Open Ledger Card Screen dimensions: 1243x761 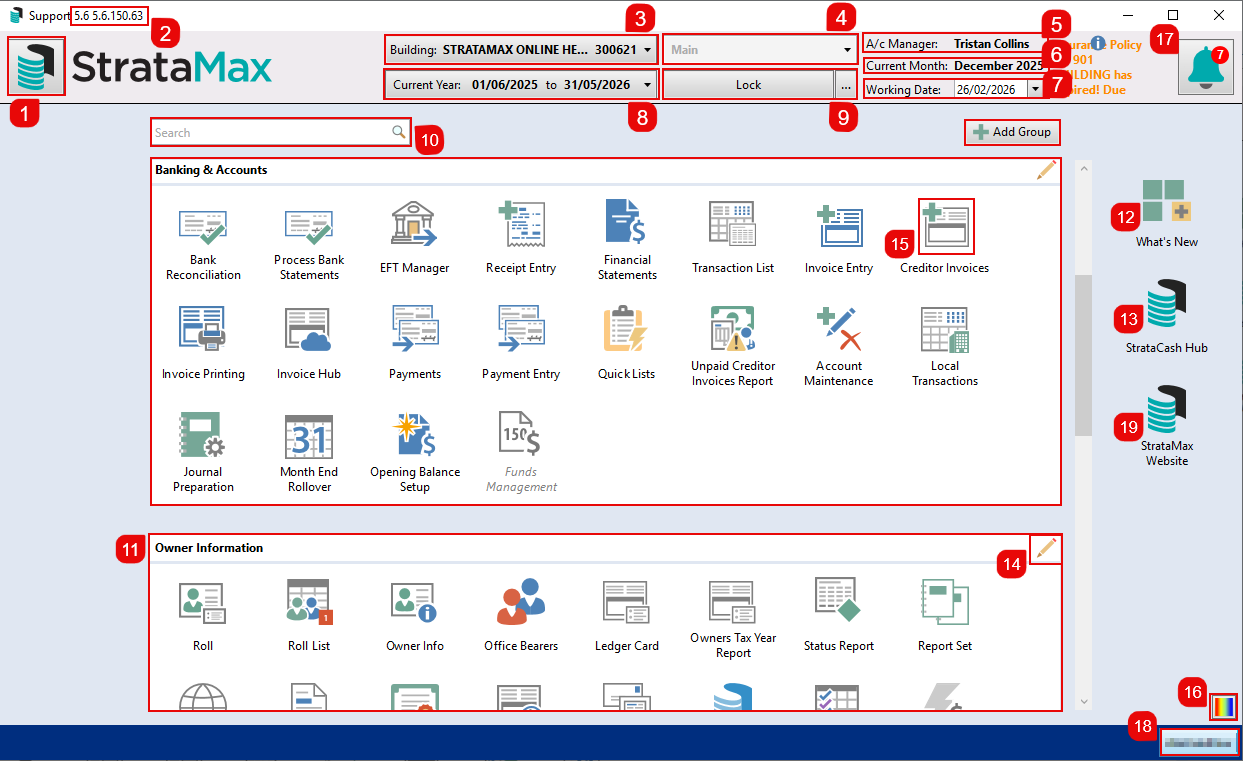tap(627, 617)
